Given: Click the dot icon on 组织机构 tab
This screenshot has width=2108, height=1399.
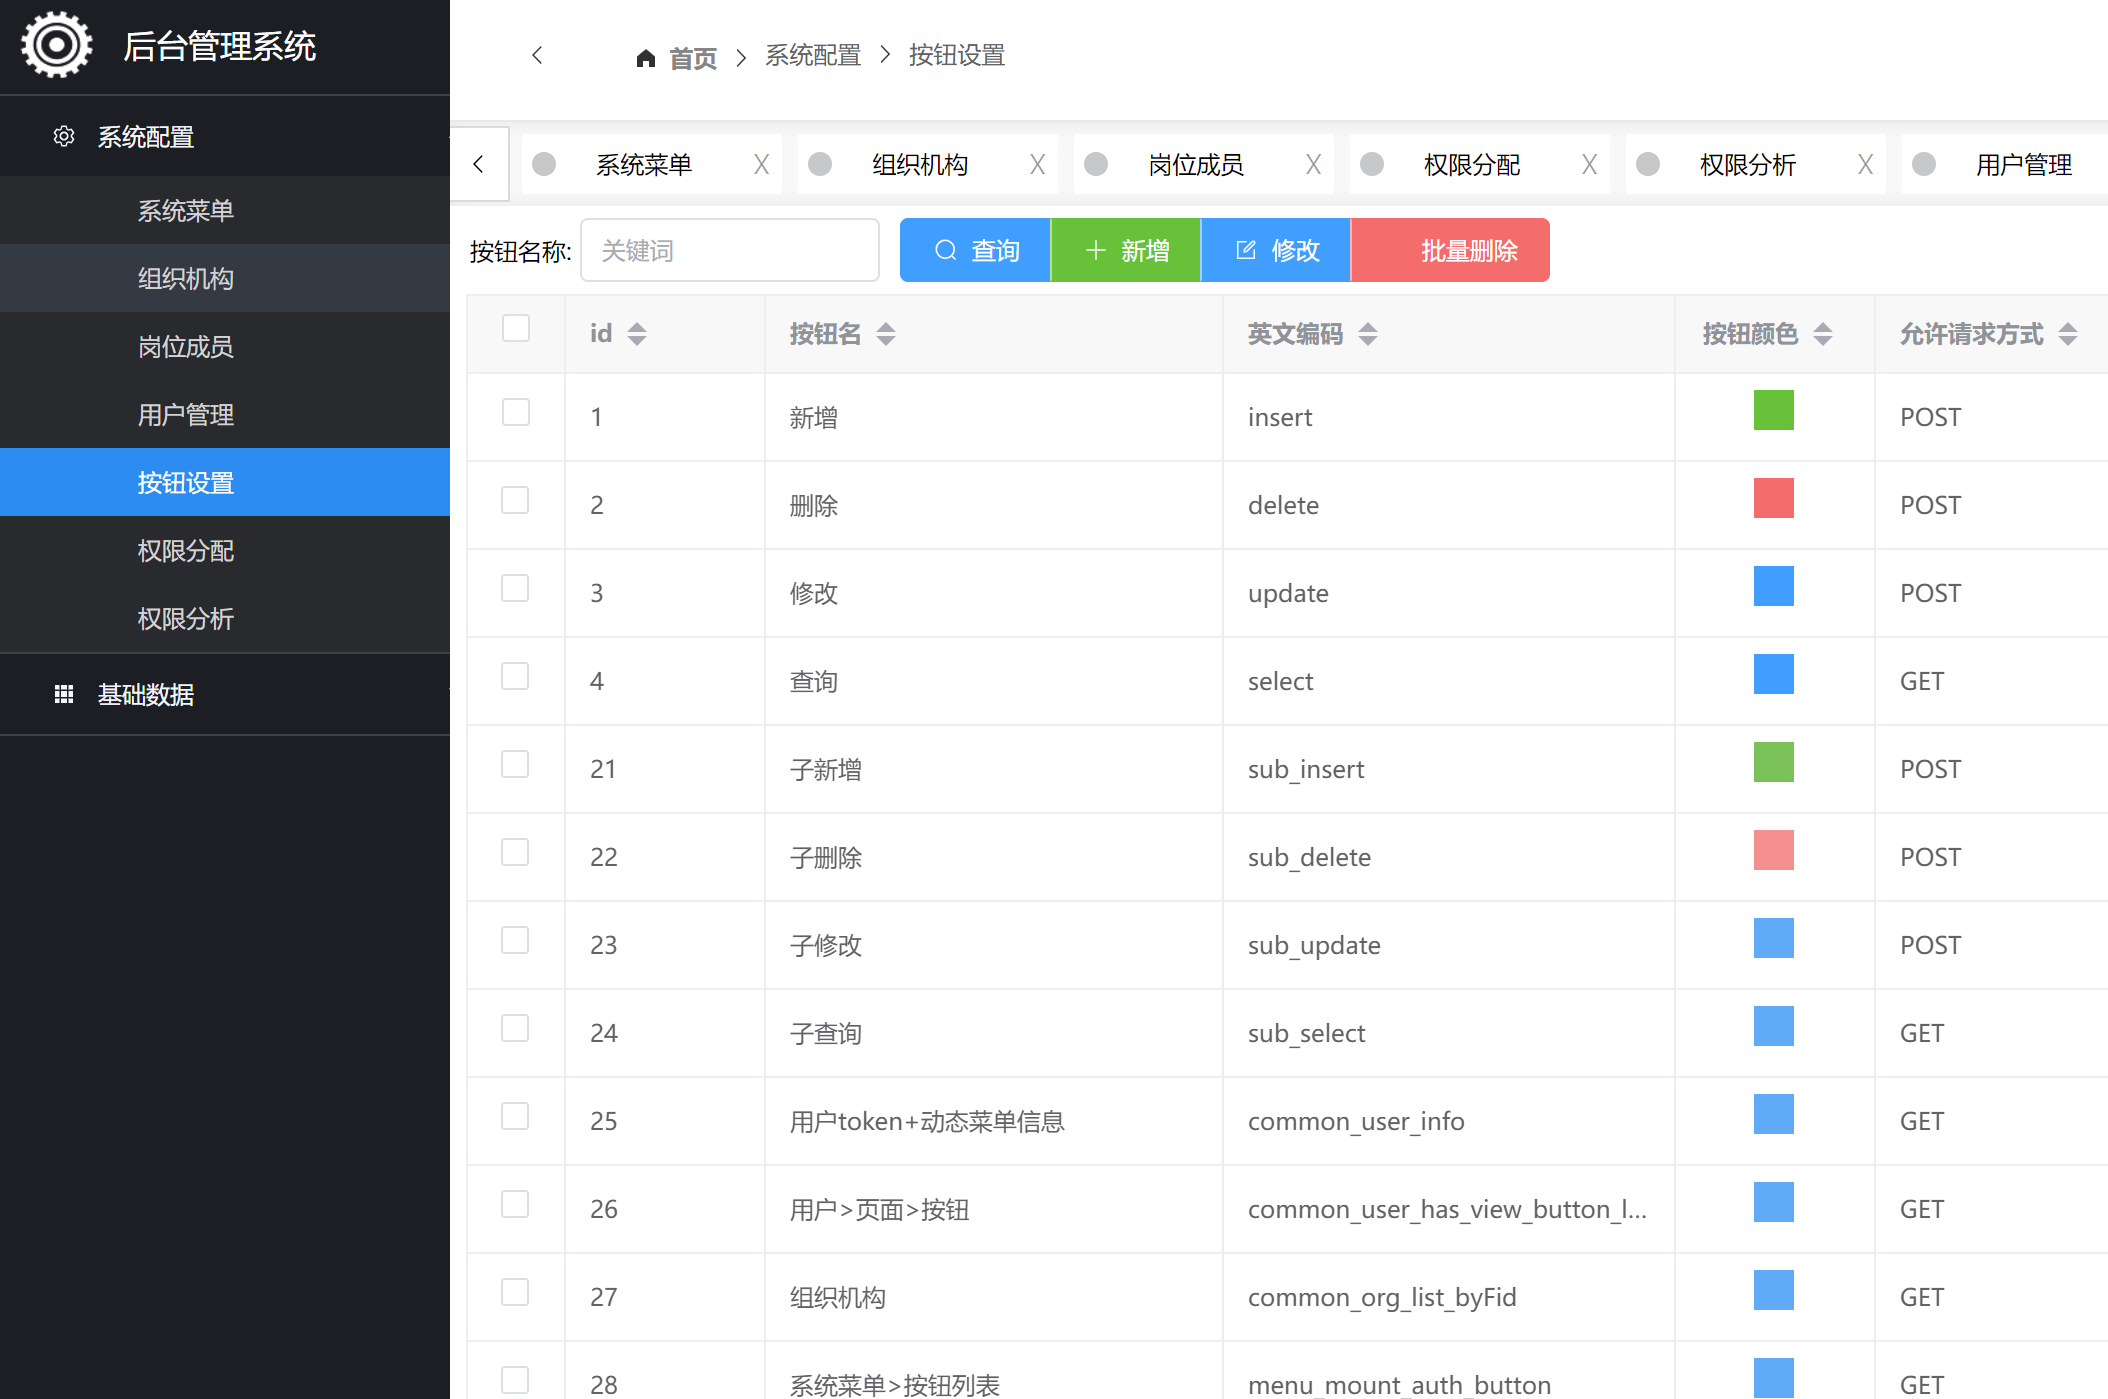Looking at the screenshot, I should 820,164.
